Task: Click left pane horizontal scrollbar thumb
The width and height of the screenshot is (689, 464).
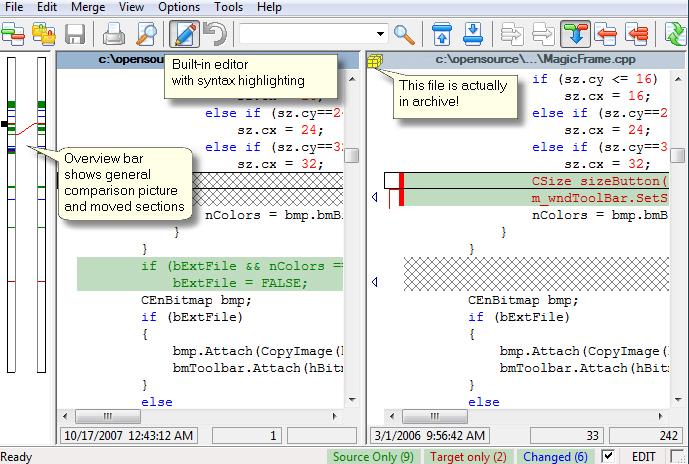Action: pos(108,416)
